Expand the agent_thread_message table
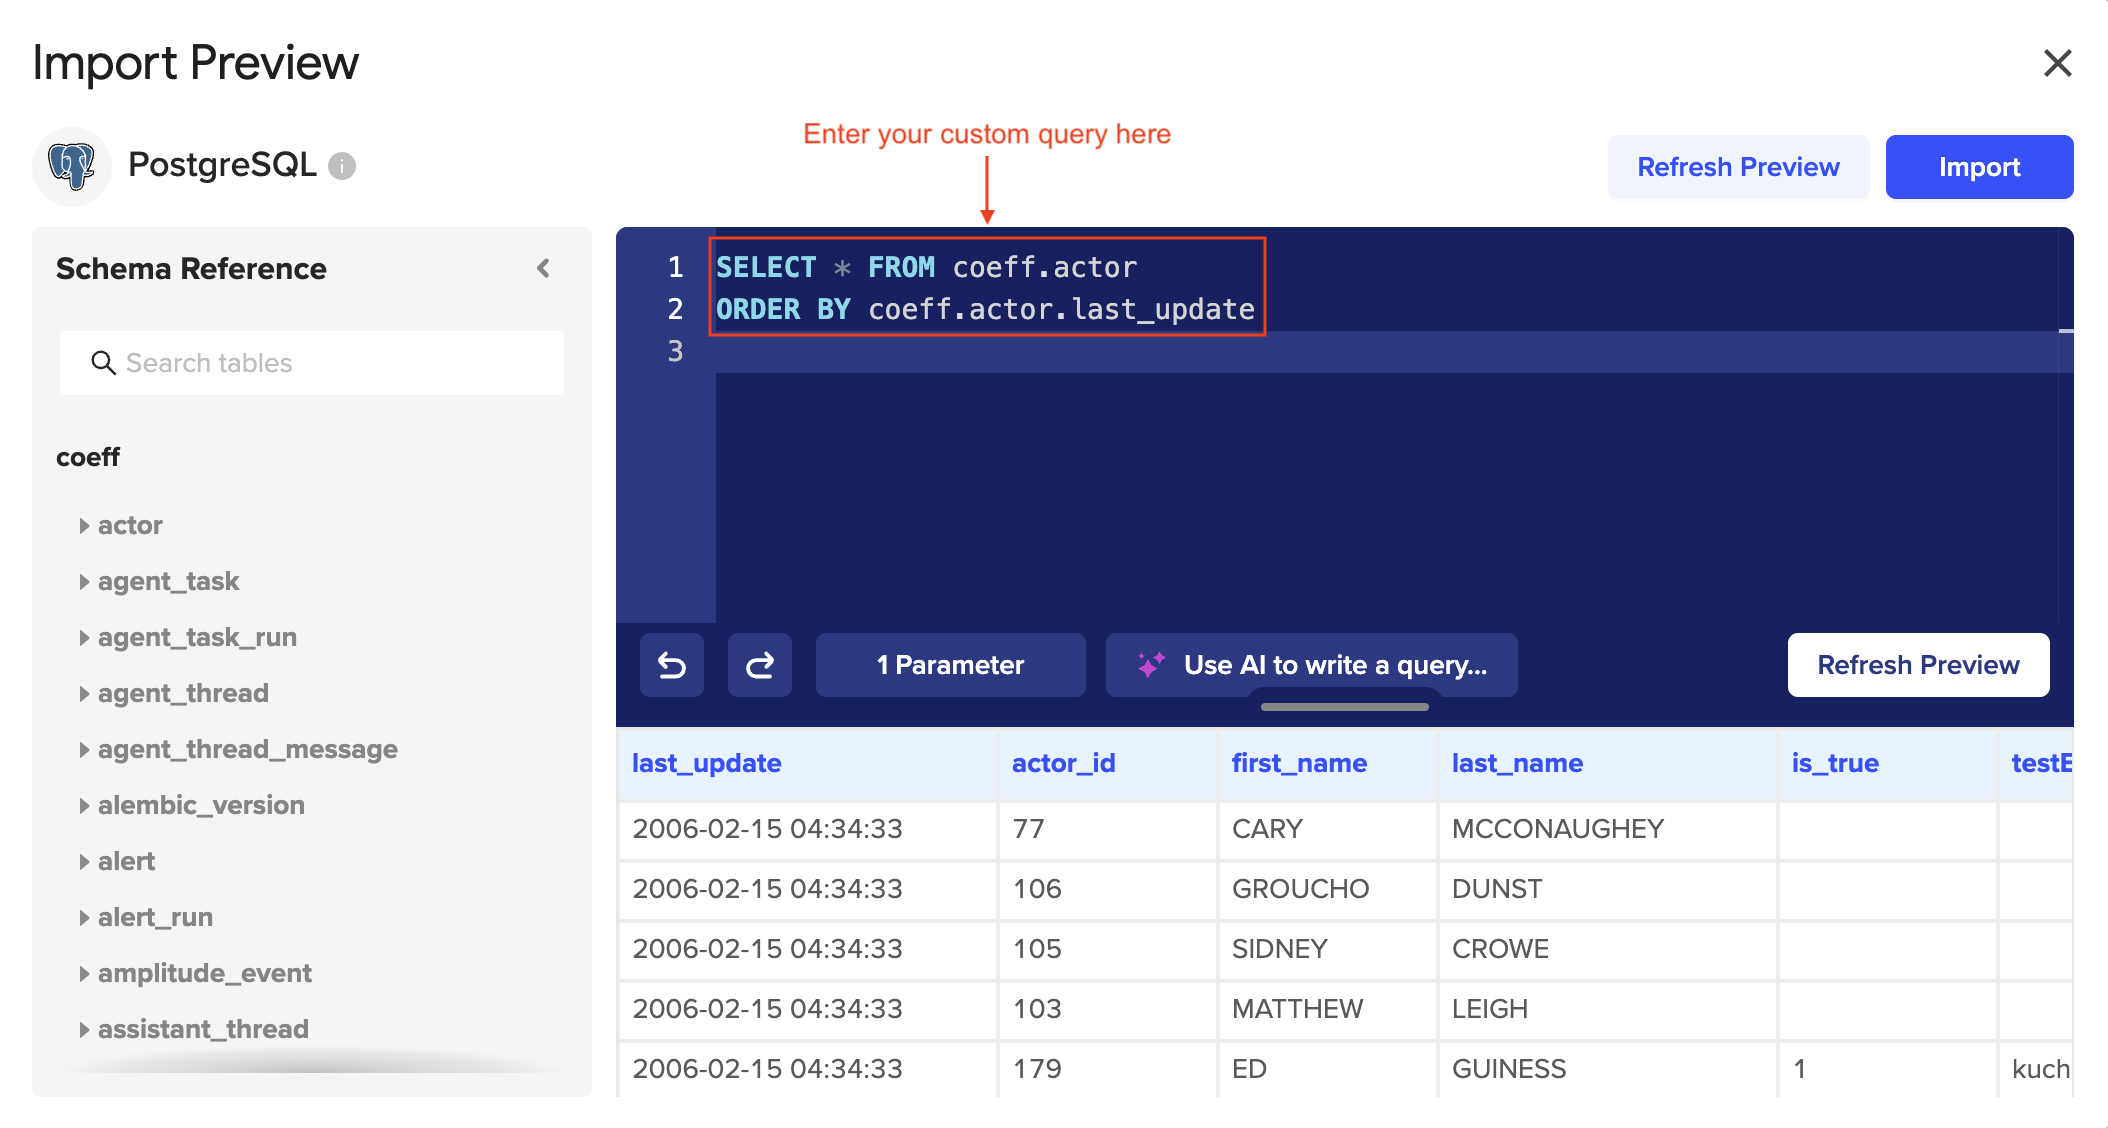Viewport: 2108px width, 1128px height. tap(84, 750)
